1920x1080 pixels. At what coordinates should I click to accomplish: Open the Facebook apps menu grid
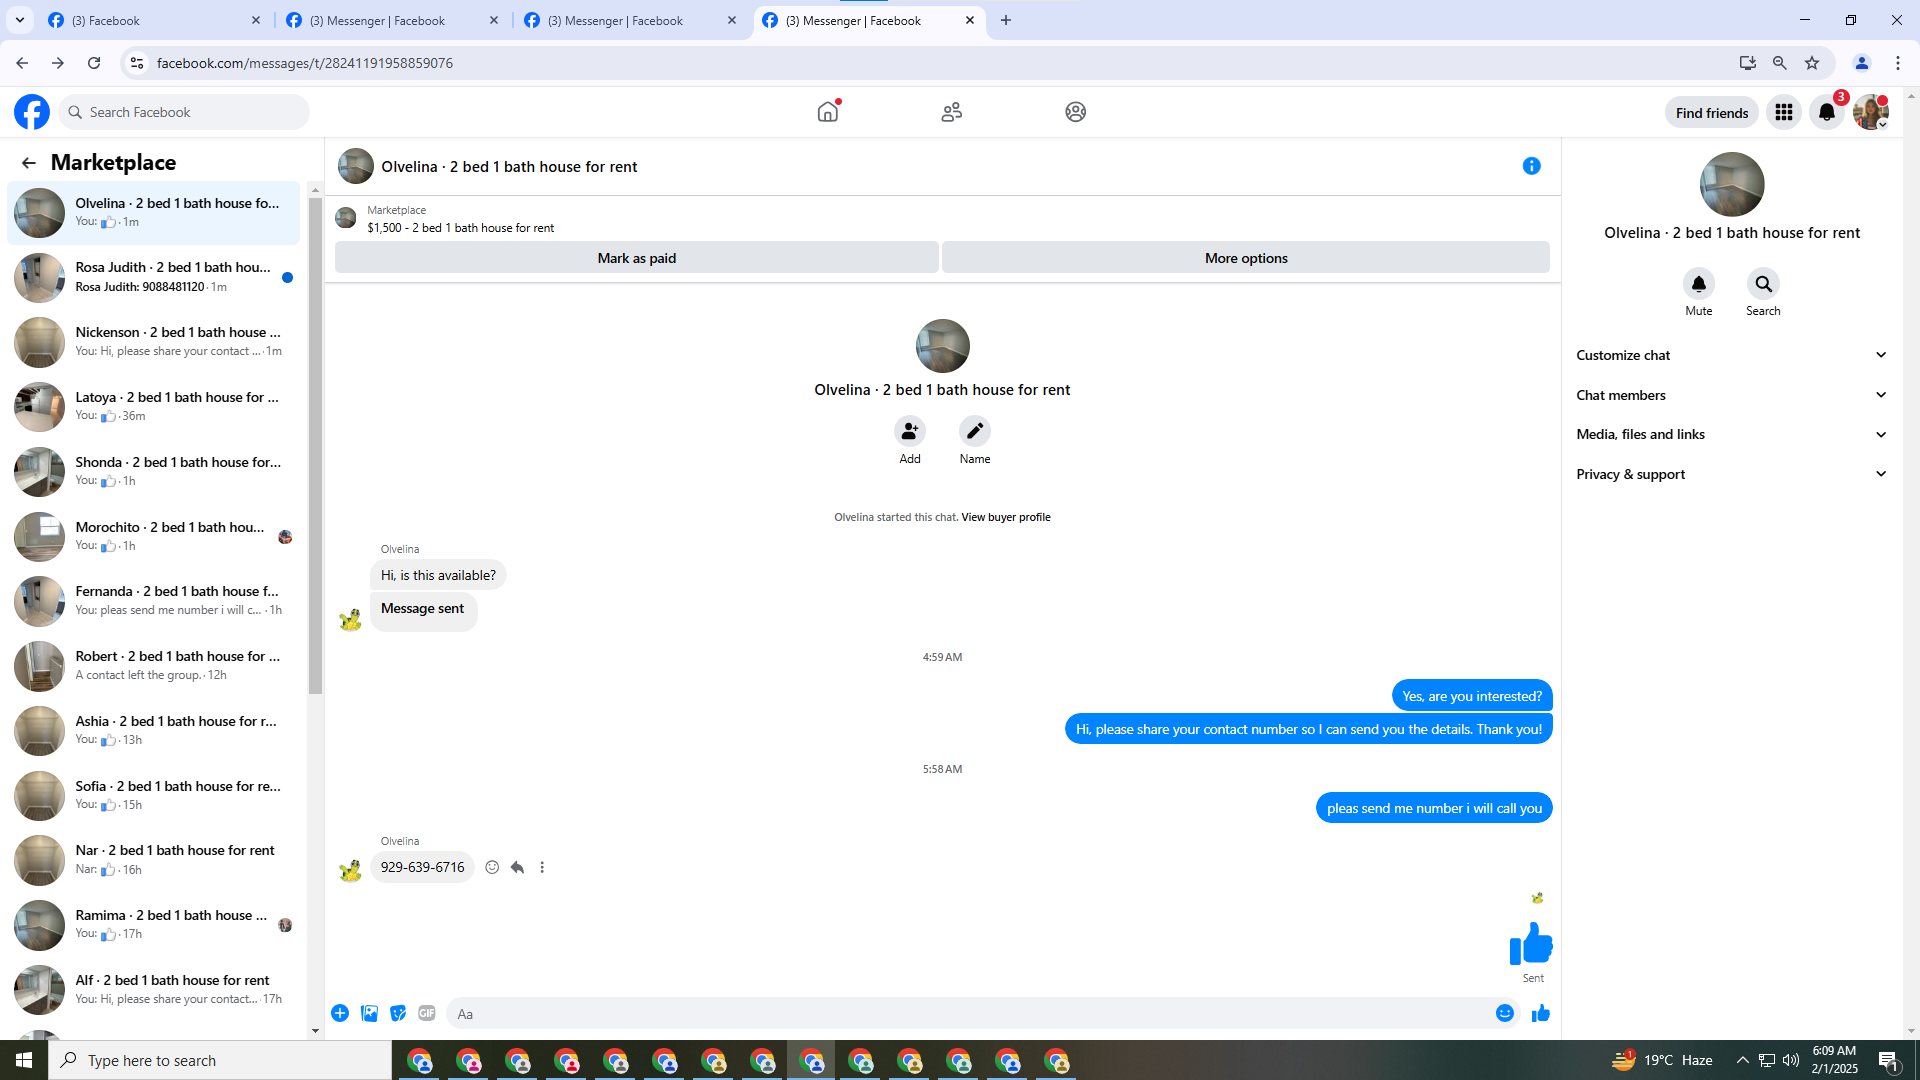coord(1783,112)
